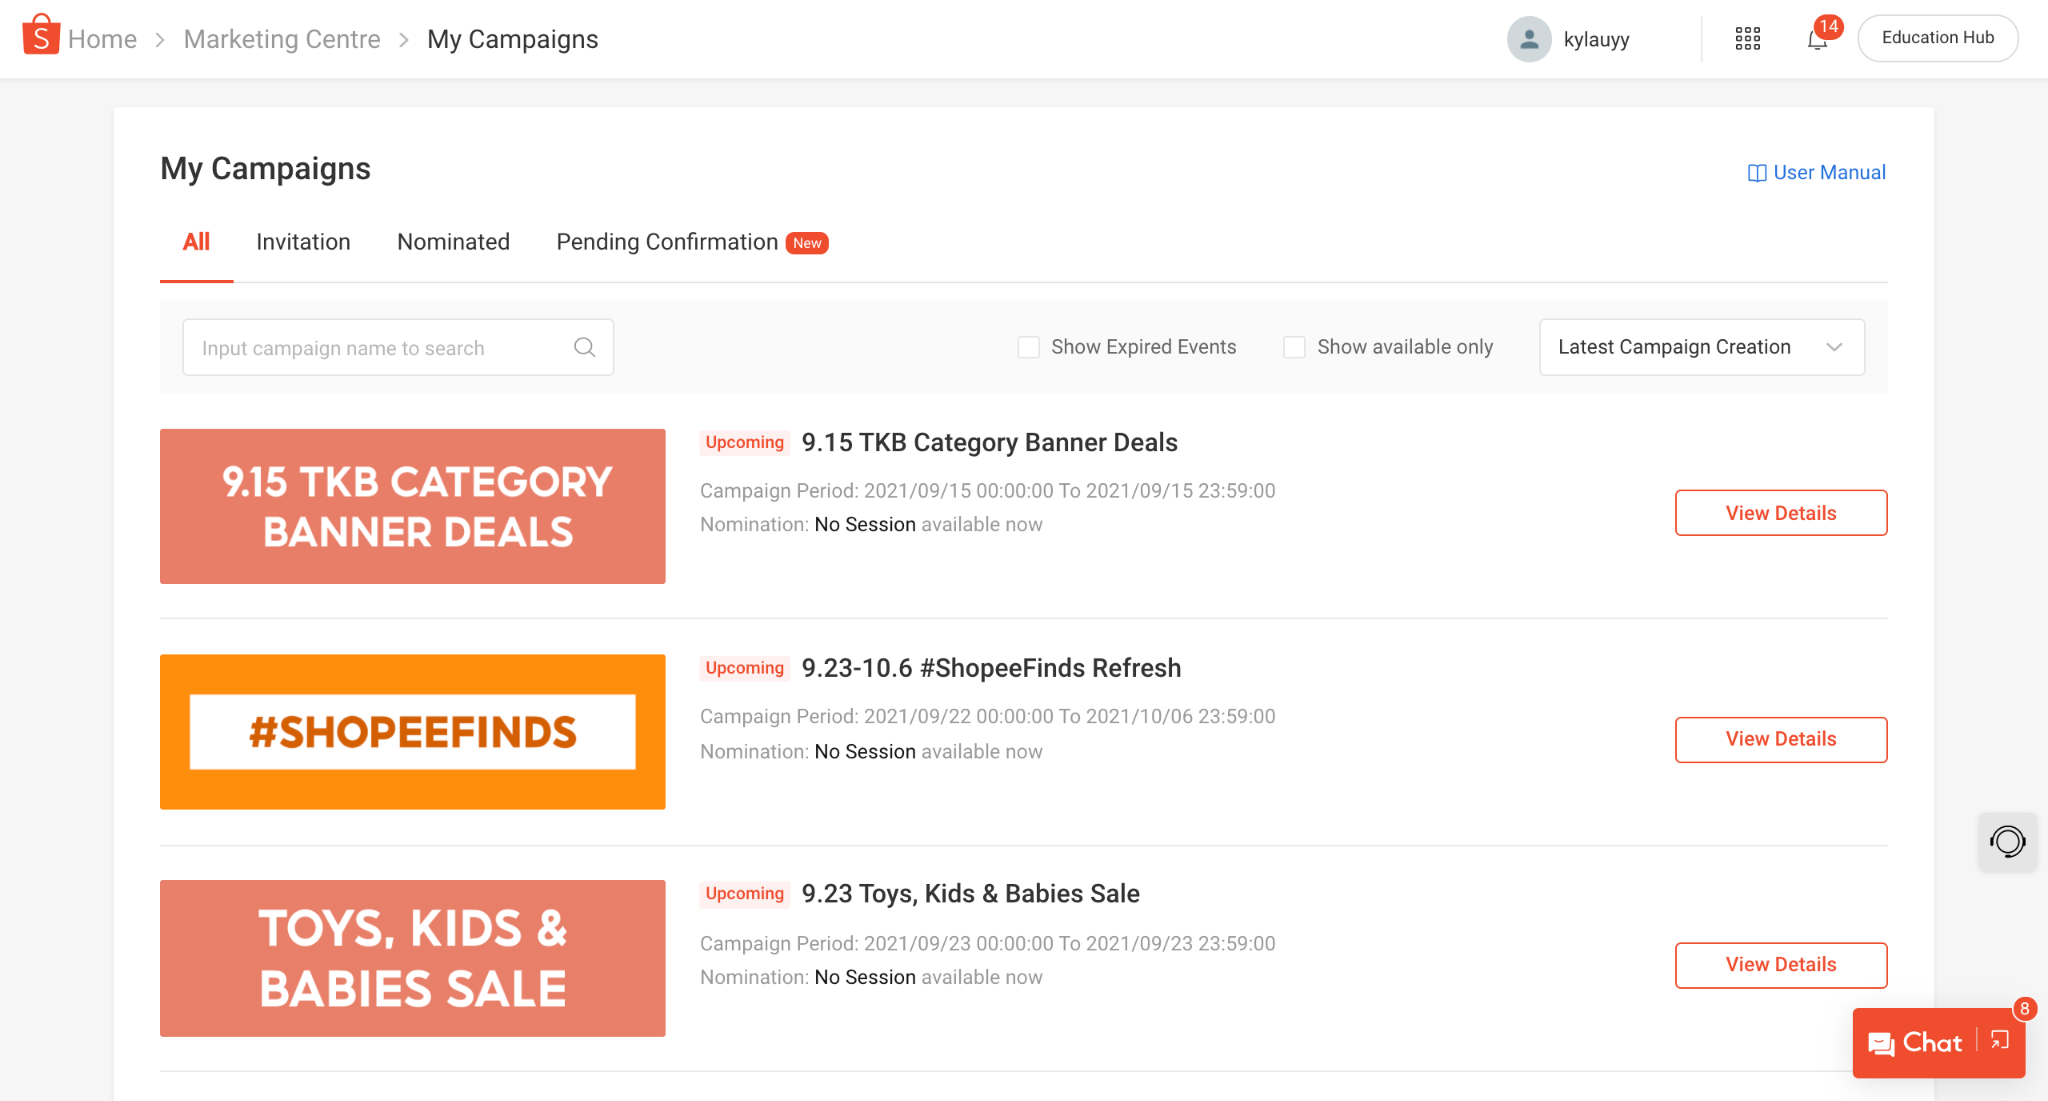
Task: Click title 9.23 Toys, Kids & Babies Sale
Action: (x=970, y=894)
